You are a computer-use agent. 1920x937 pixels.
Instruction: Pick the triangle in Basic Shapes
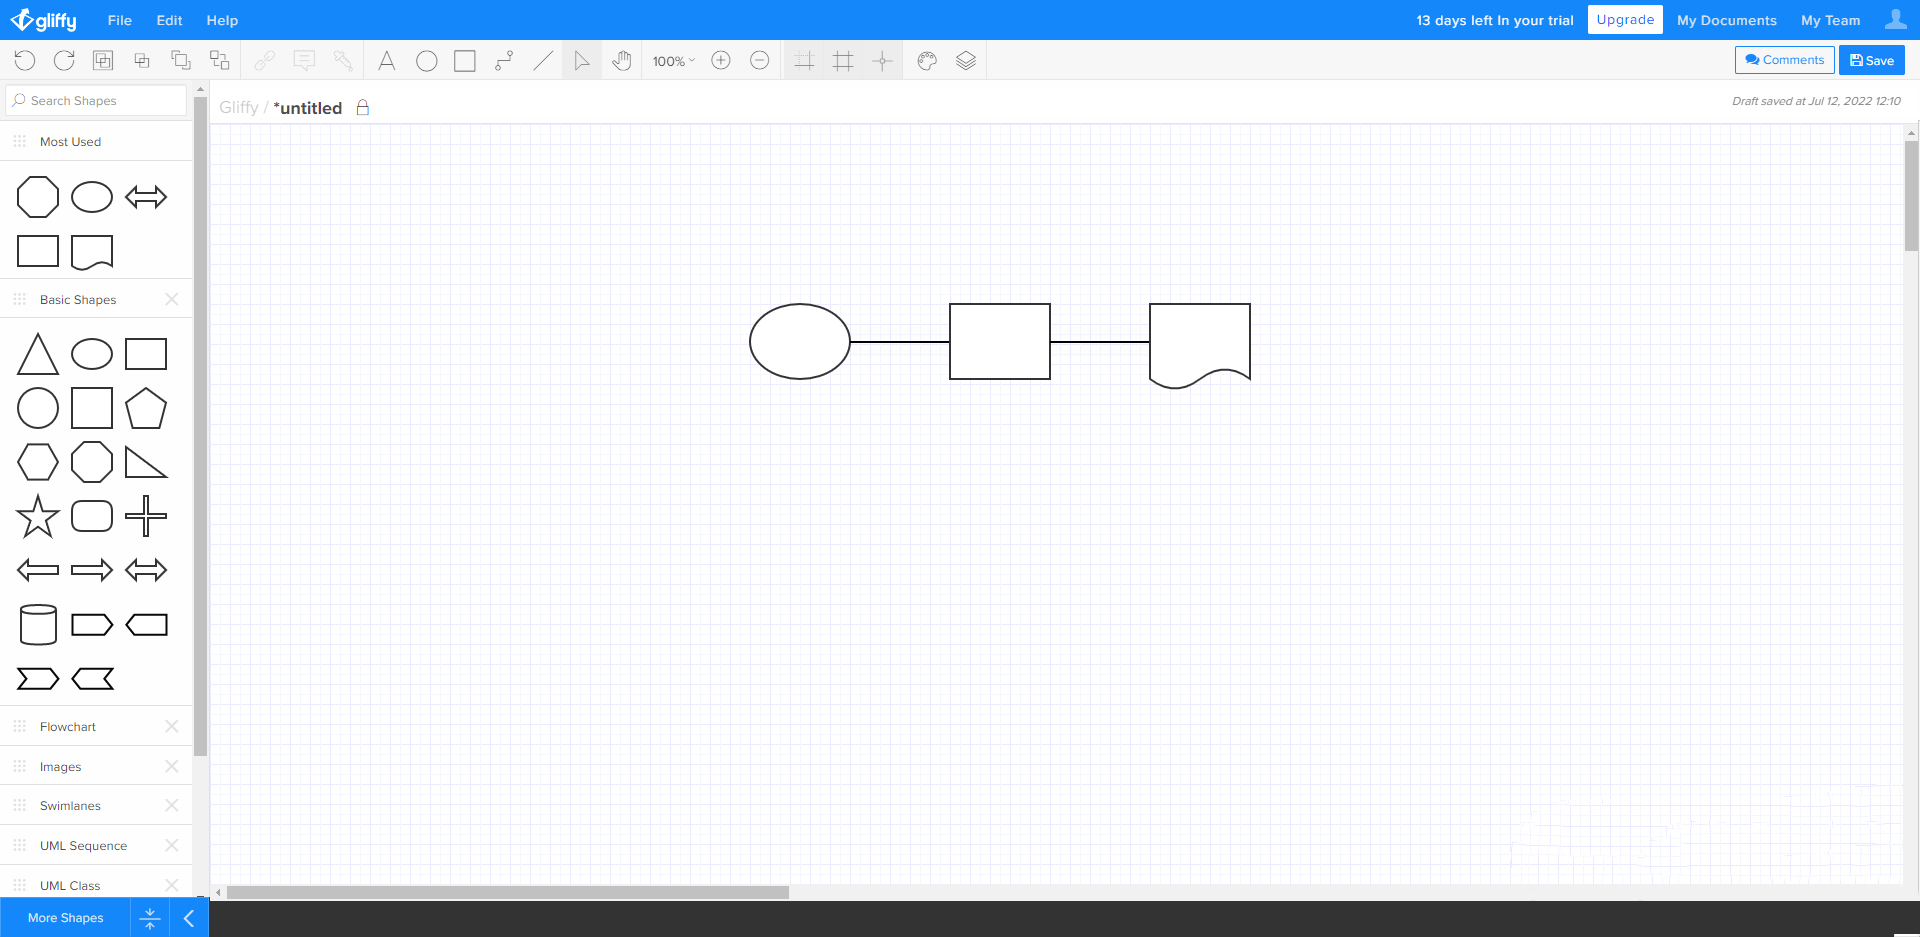click(x=38, y=354)
